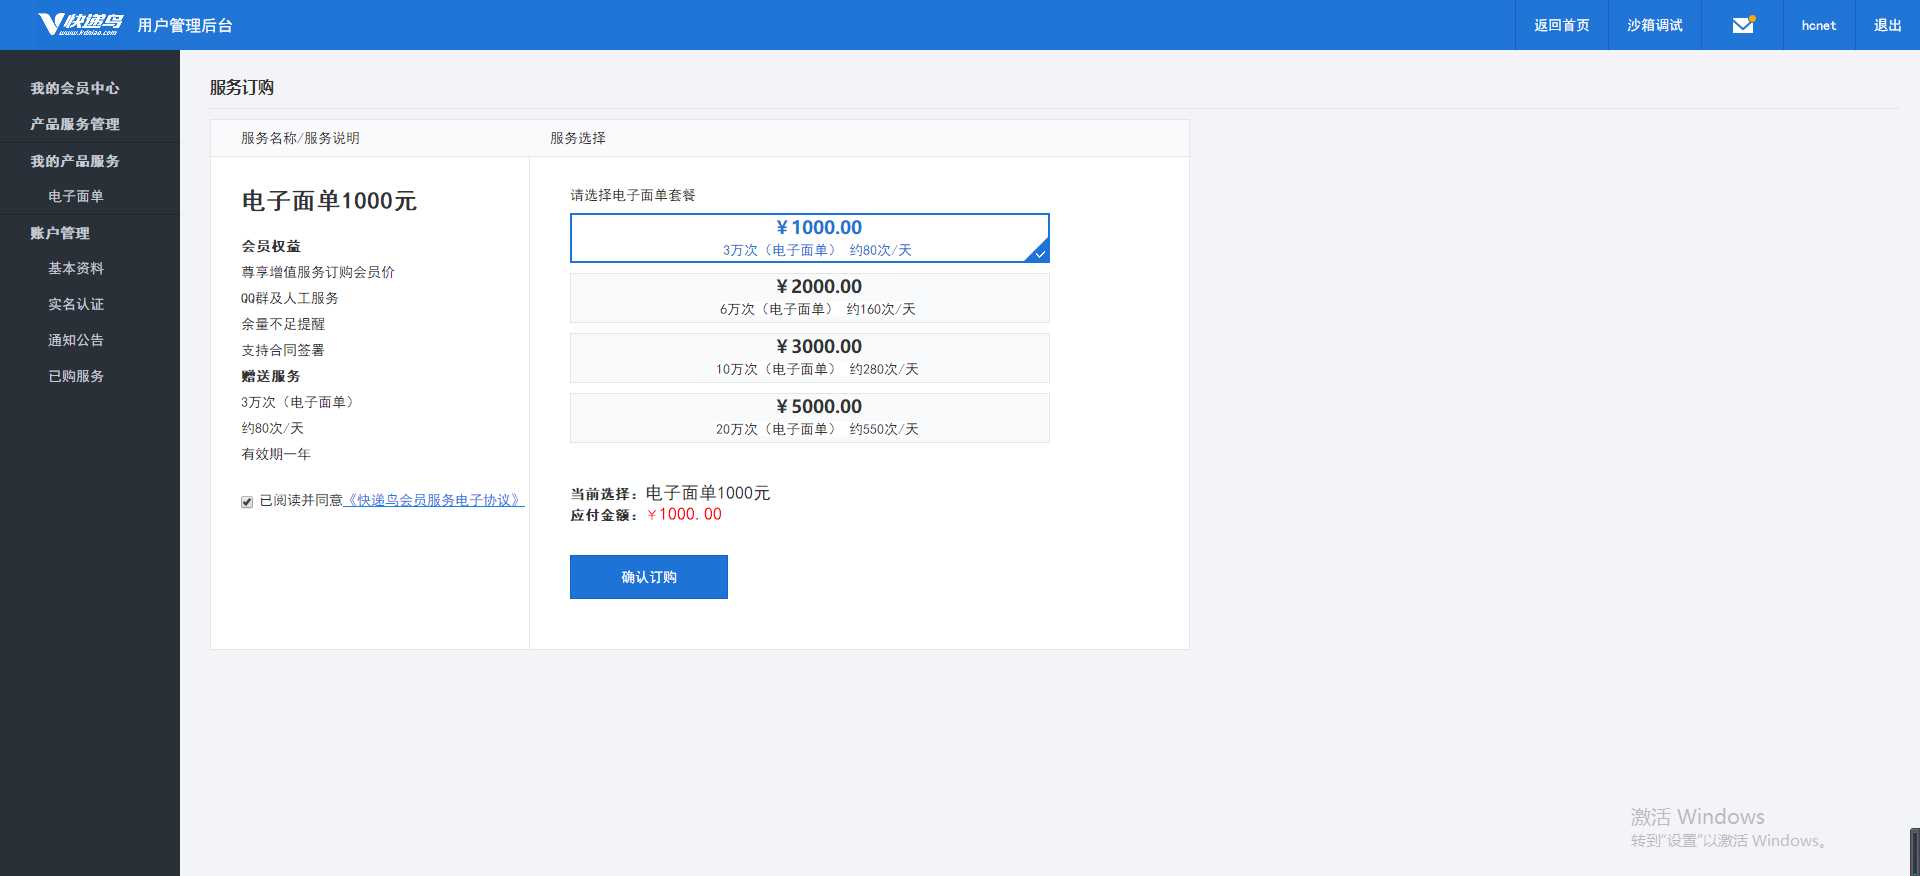
Task: Click the QQ群及人工服务 benefit line
Action: click(290, 298)
